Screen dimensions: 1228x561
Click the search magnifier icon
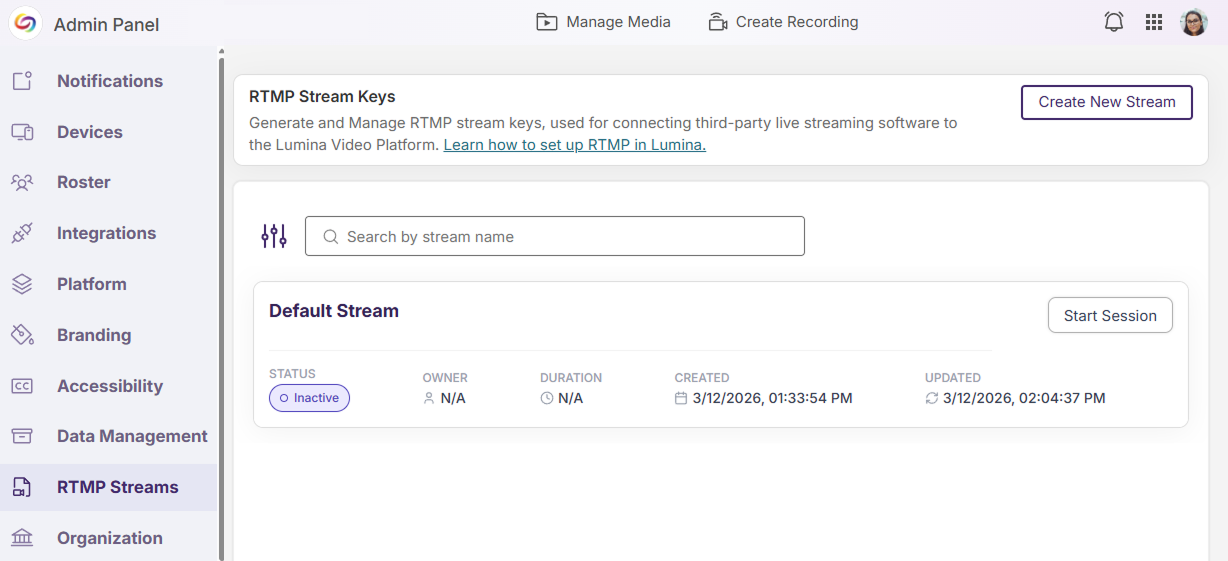[x=331, y=237]
